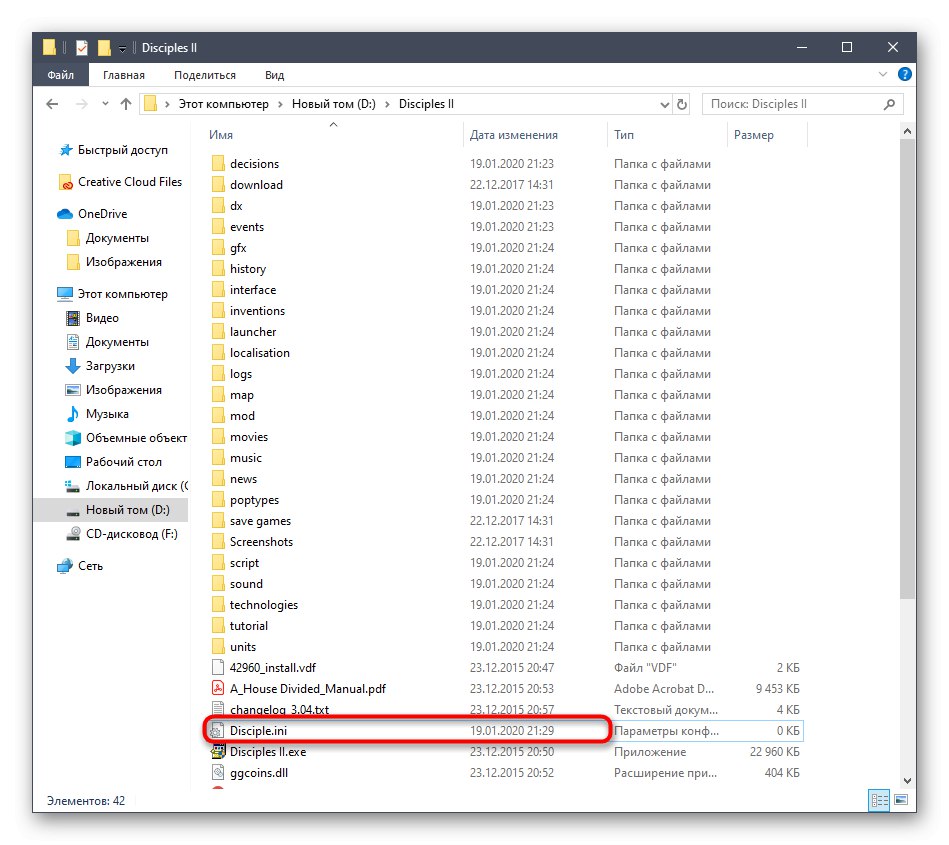Expand the Новый том (D:) breadcrumb arrow
The width and height of the screenshot is (949, 845).
click(x=387, y=104)
